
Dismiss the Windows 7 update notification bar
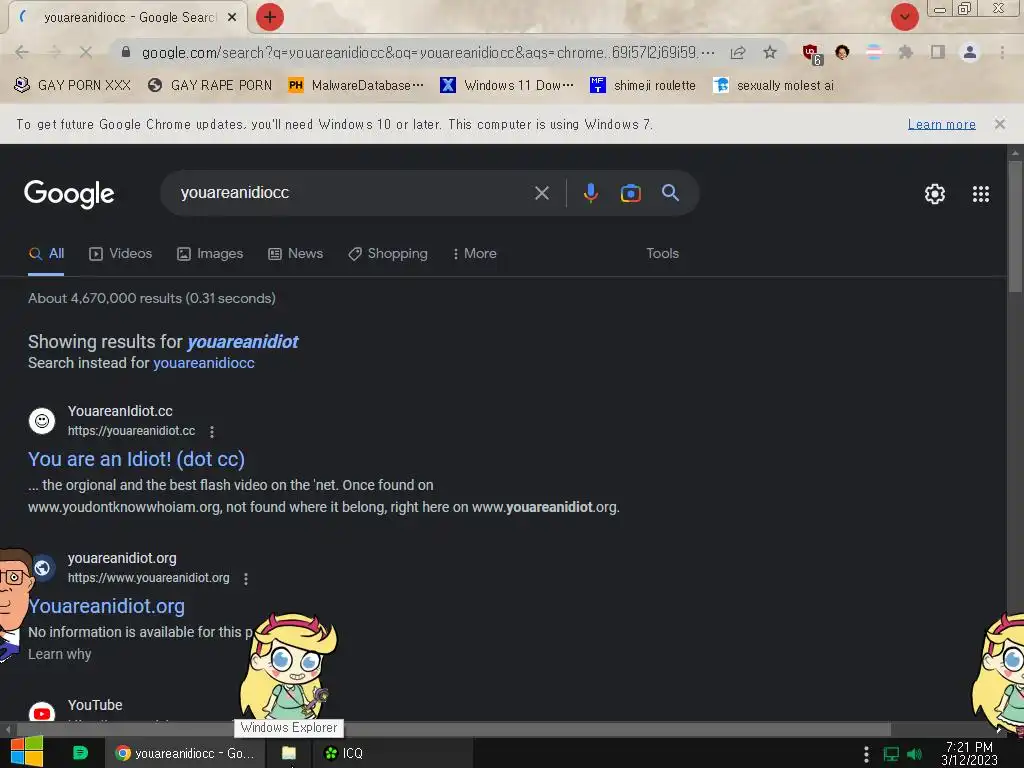tap(999, 124)
